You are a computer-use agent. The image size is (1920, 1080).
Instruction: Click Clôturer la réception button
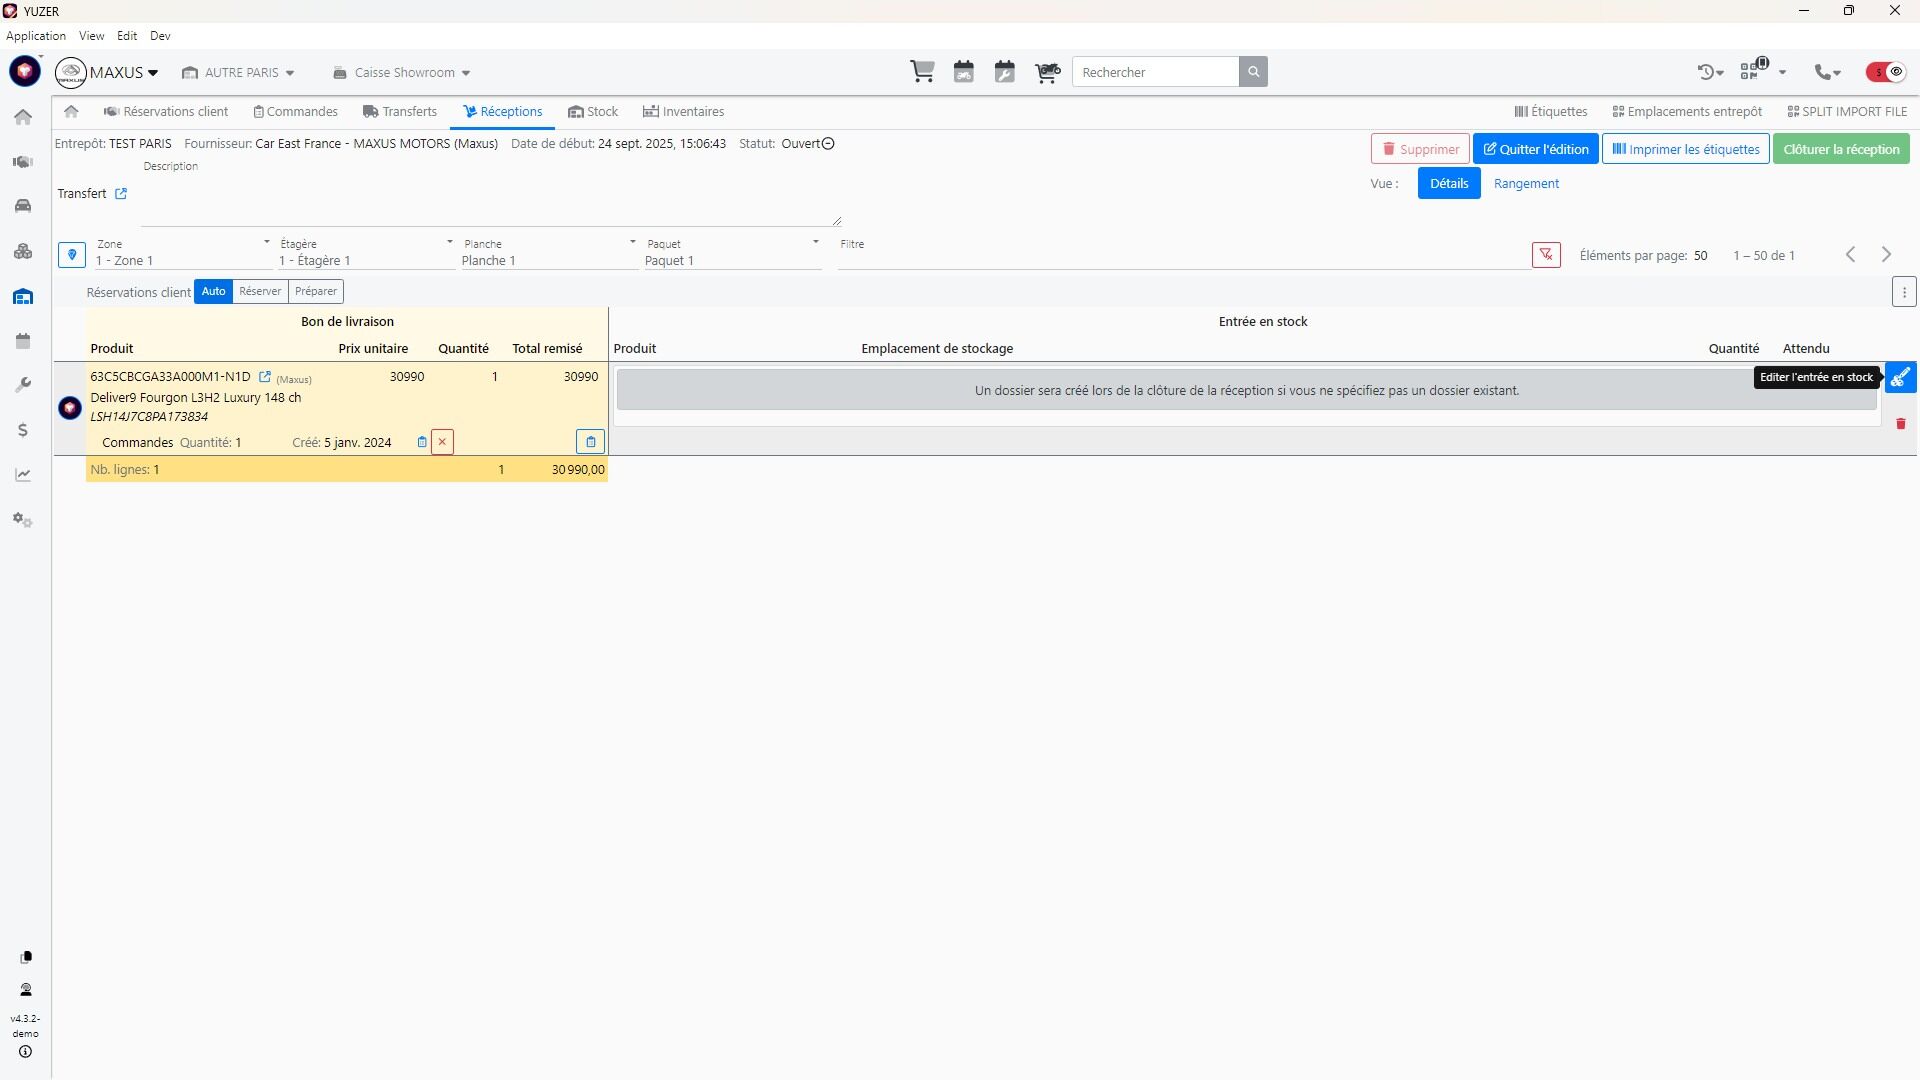click(1840, 149)
